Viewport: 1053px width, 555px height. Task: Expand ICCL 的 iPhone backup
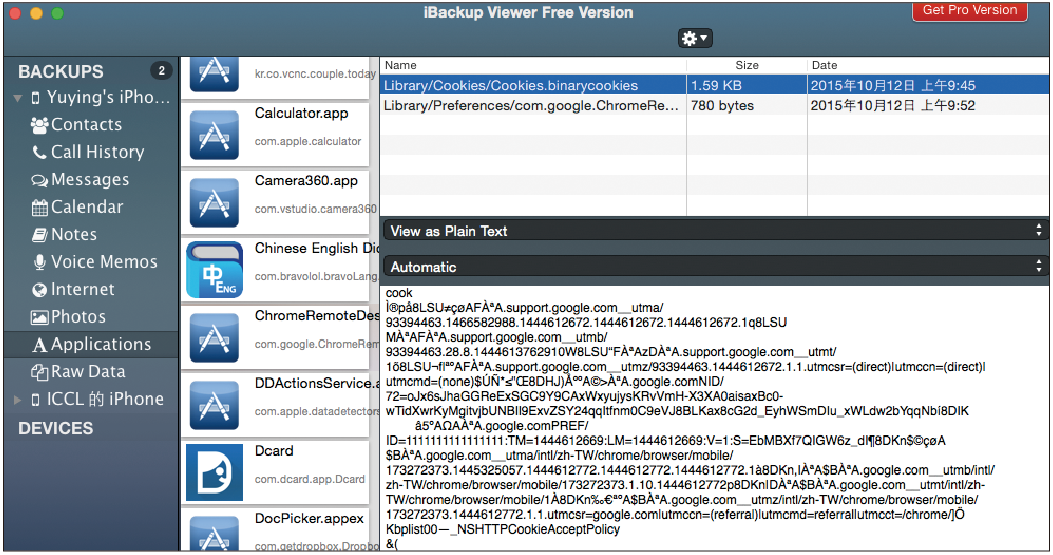coord(17,400)
